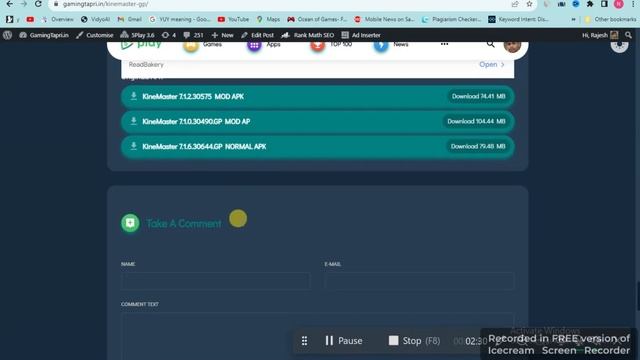Bookmark this page with the star icon
640x360 pixels.
tap(529, 4)
